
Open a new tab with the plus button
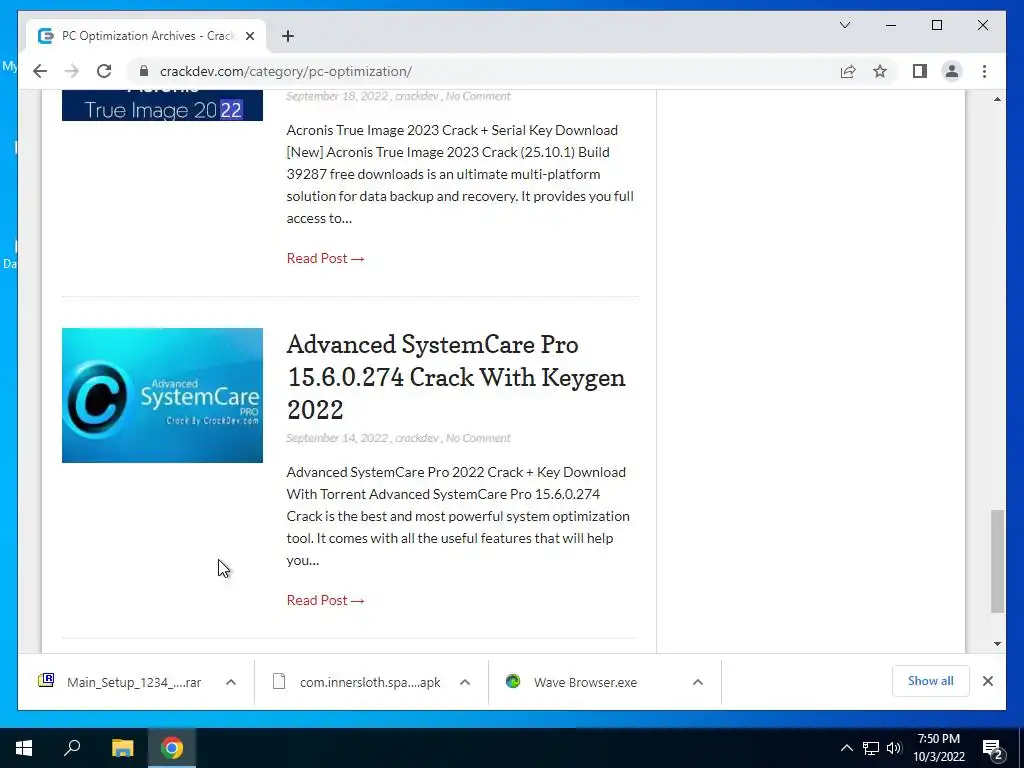288,36
